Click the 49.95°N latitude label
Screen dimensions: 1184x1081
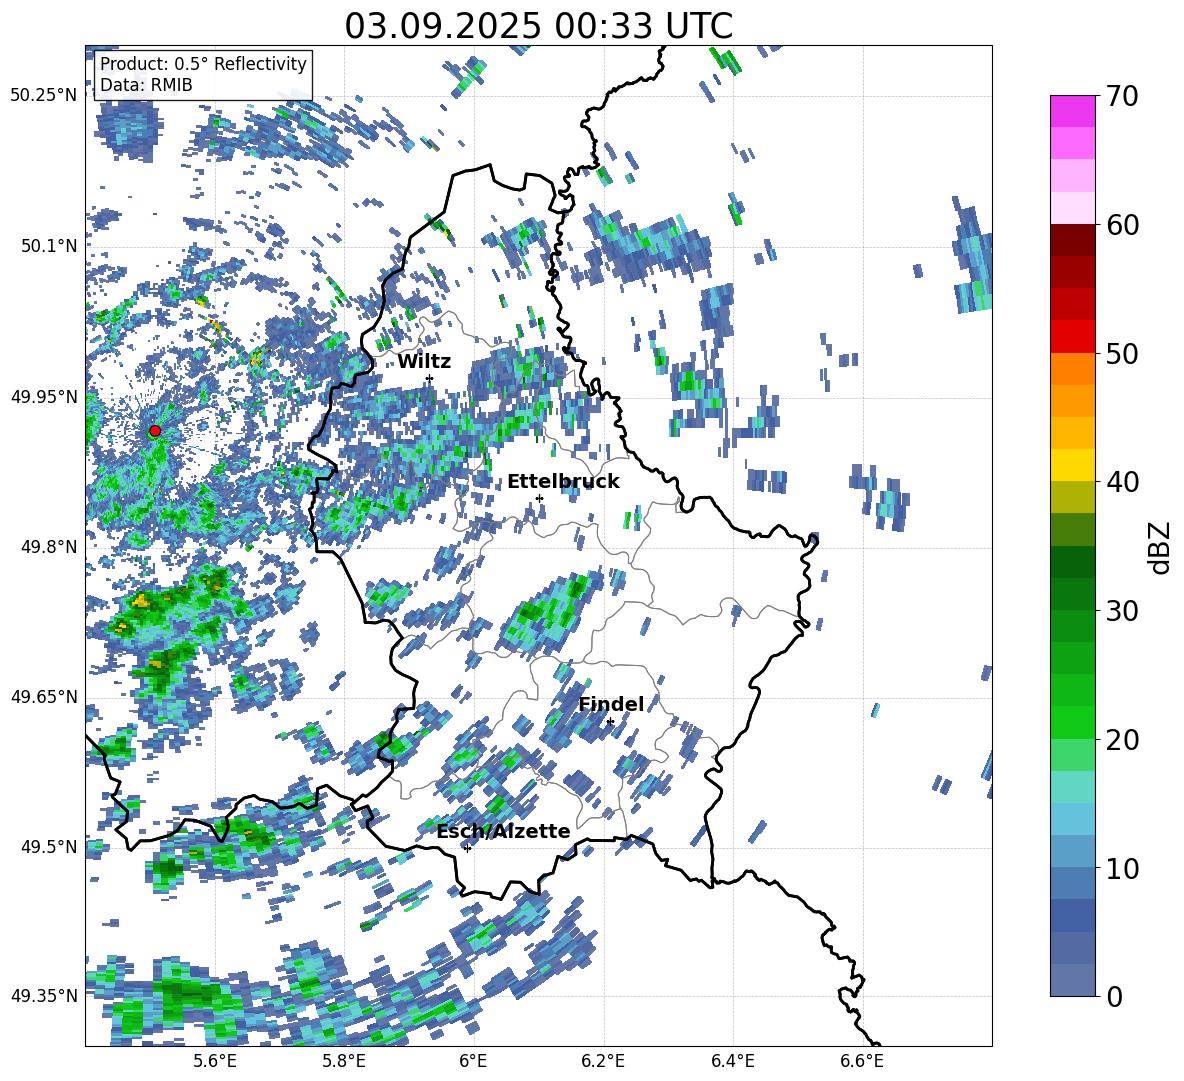coord(44,396)
